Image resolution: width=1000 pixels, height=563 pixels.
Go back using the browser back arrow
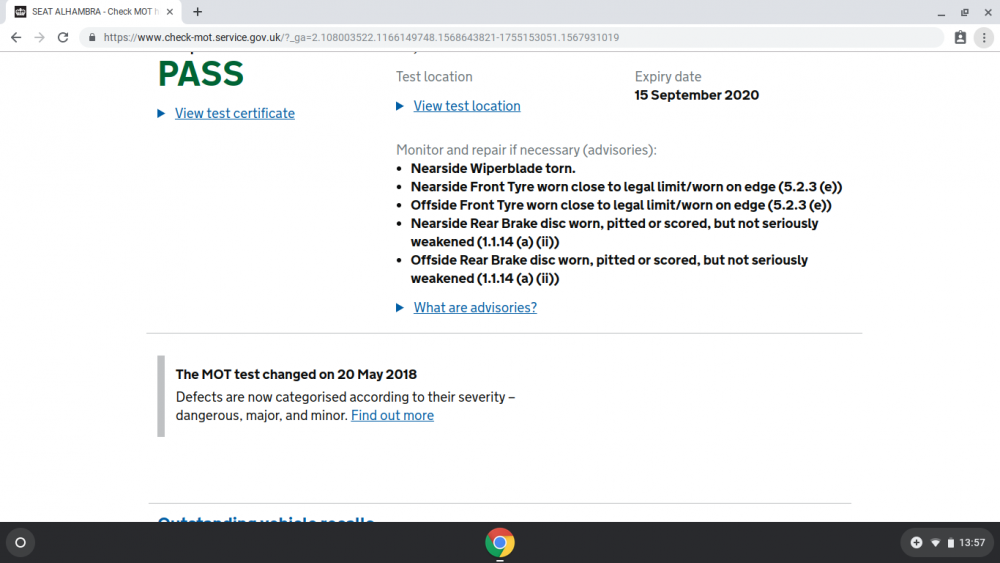(16, 38)
